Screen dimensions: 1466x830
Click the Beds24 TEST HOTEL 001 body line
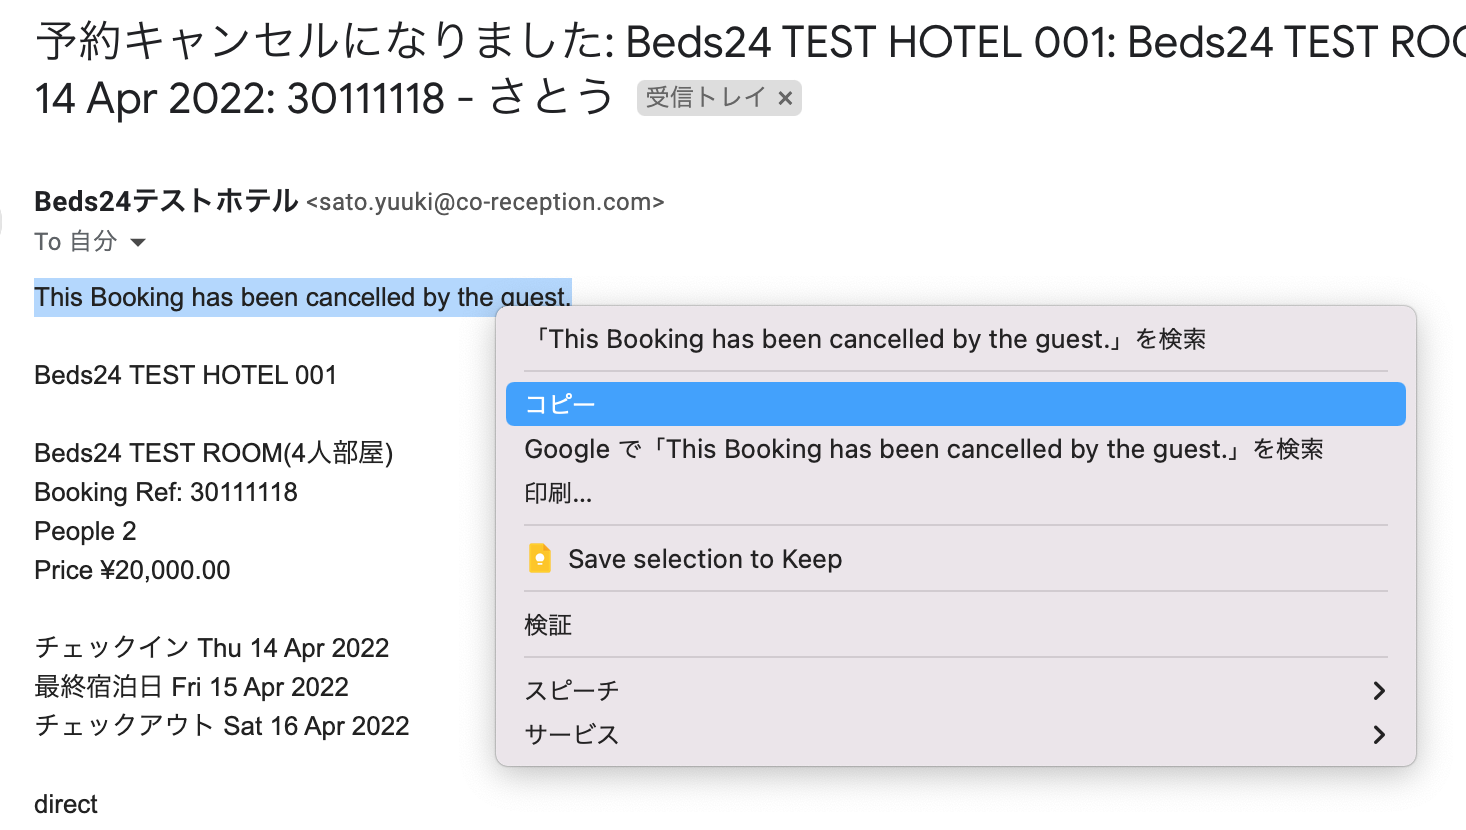click(x=185, y=375)
